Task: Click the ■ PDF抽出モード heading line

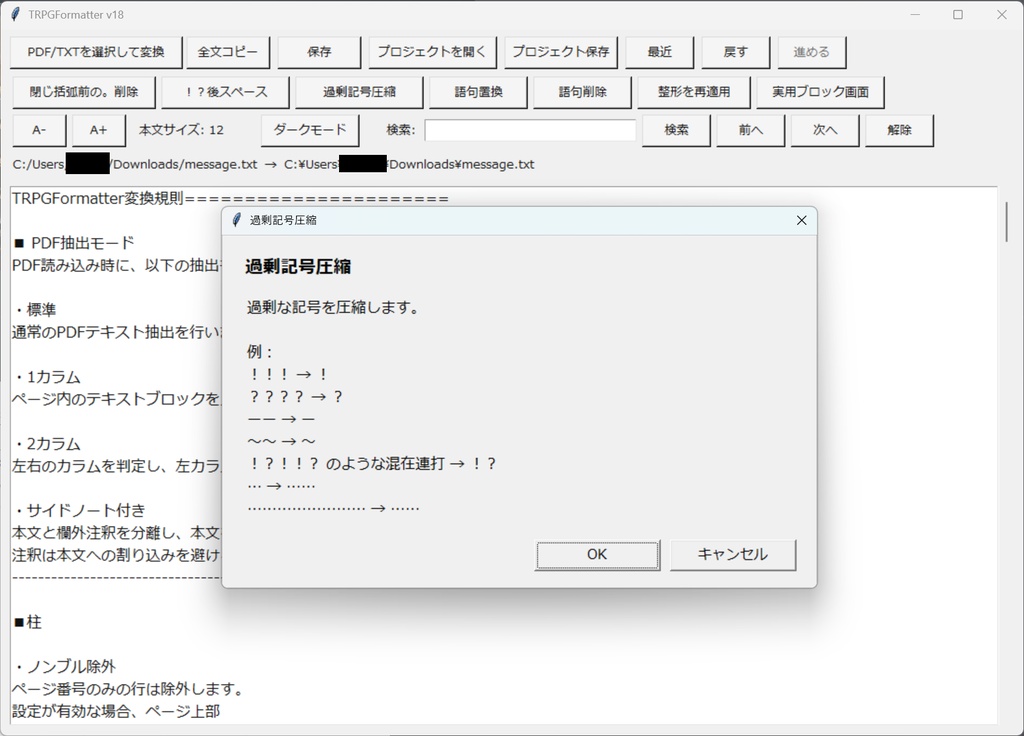Action: pos(73,243)
